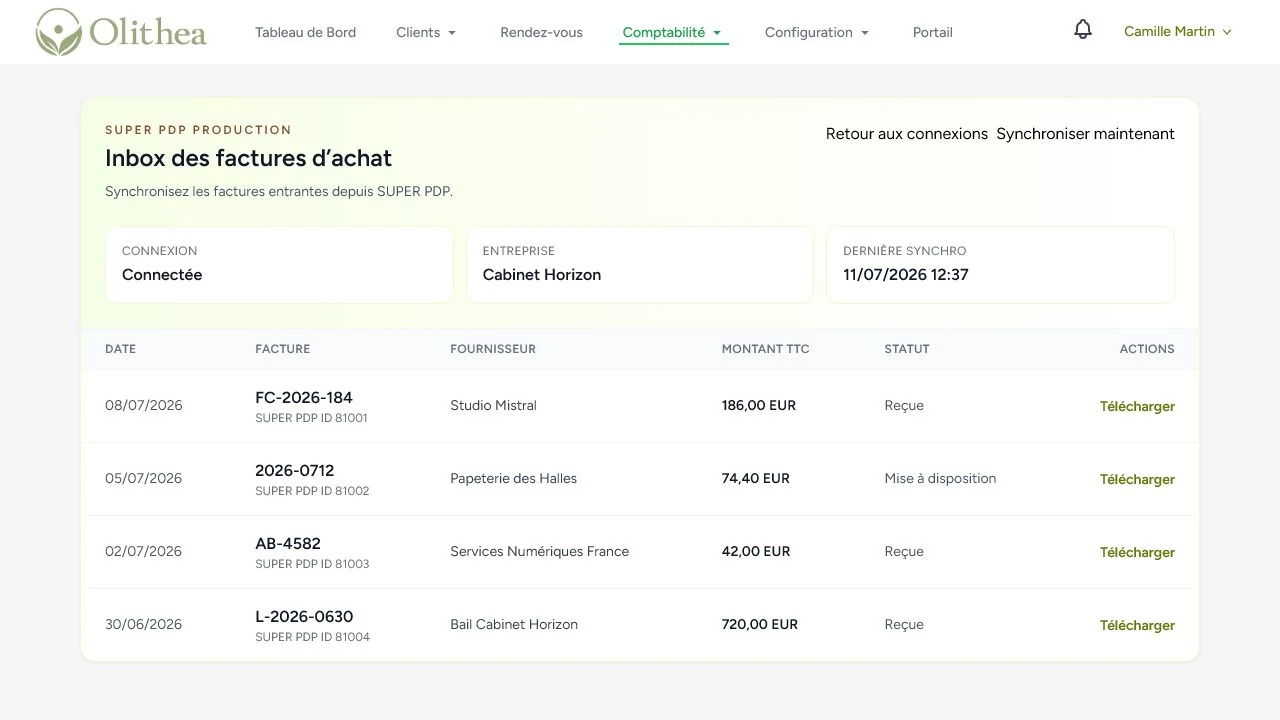Download invoice L-2026-0630 via Télécharger
Screen dimensions: 1280x720
[x=1137, y=625]
